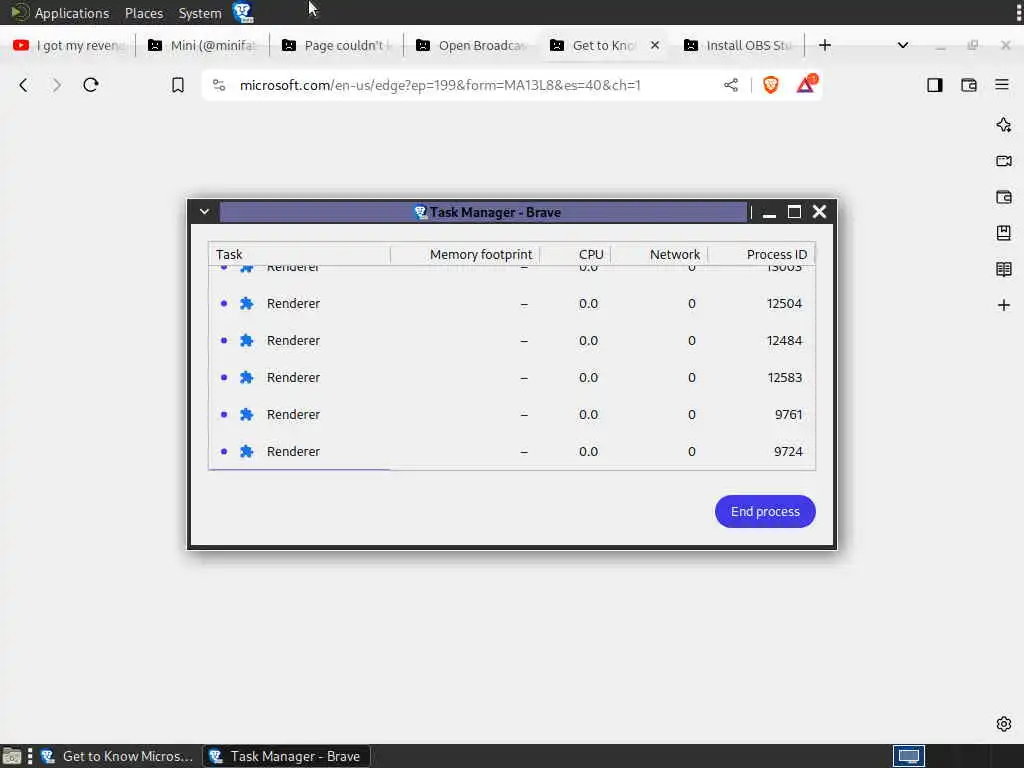The width and height of the screenshot is (1024, 768).
Task: Click process ID value 9724
Action: pos(788,451)
